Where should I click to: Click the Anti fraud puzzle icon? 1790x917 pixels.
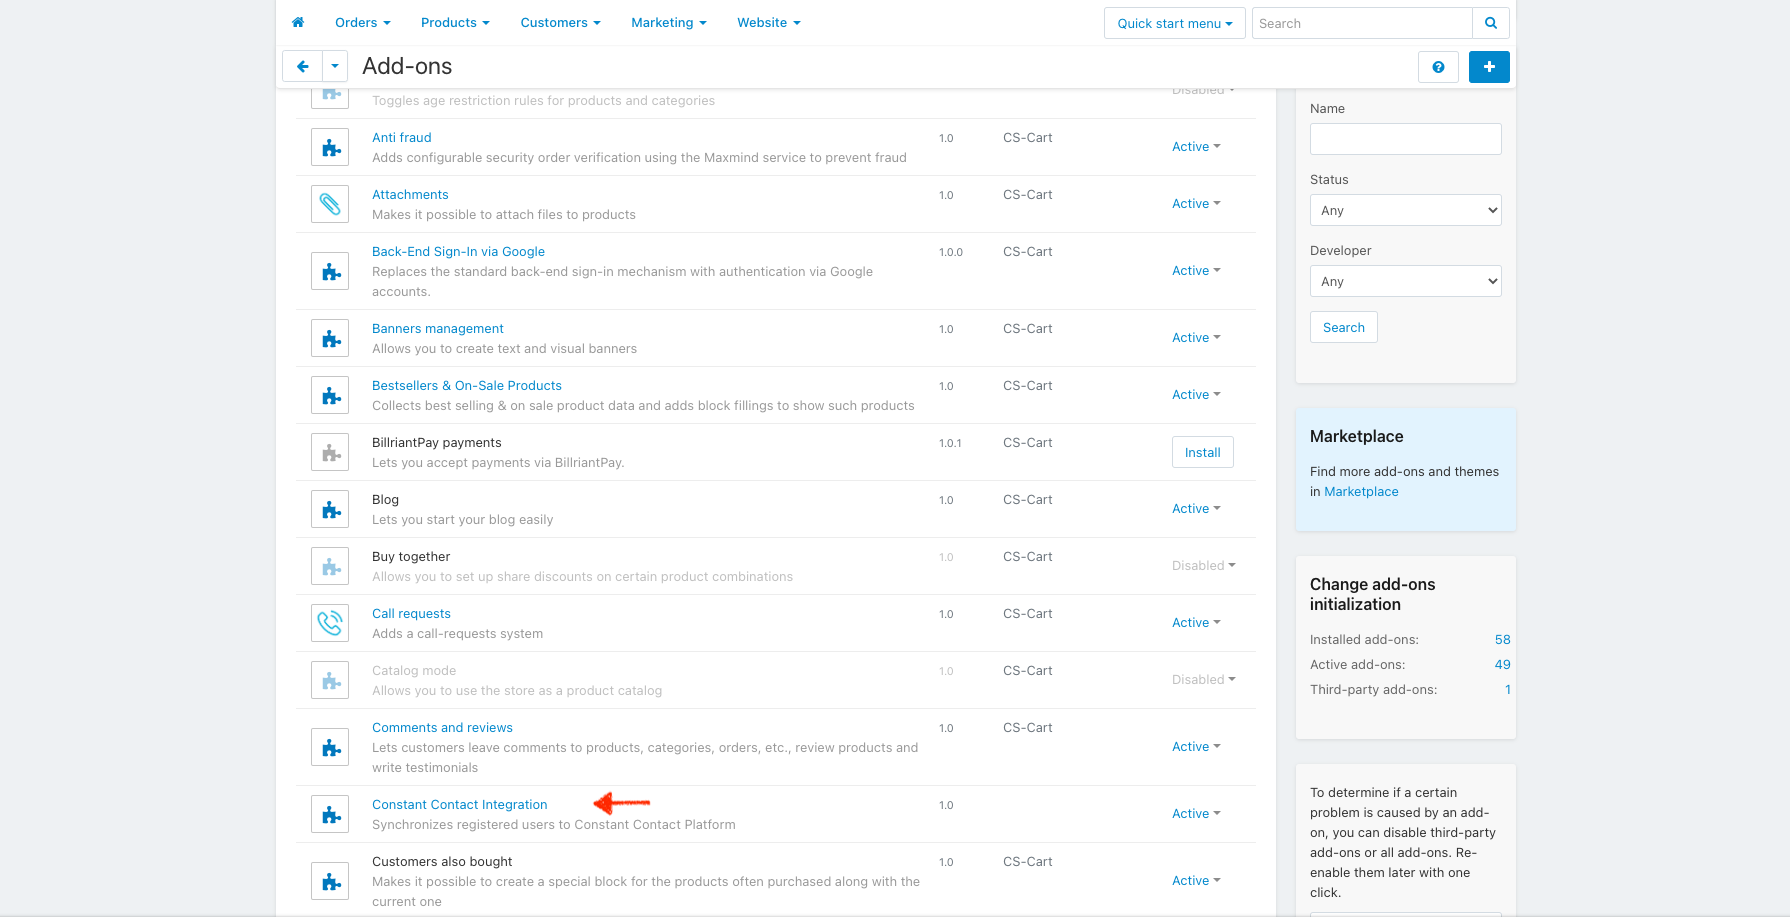330,148
